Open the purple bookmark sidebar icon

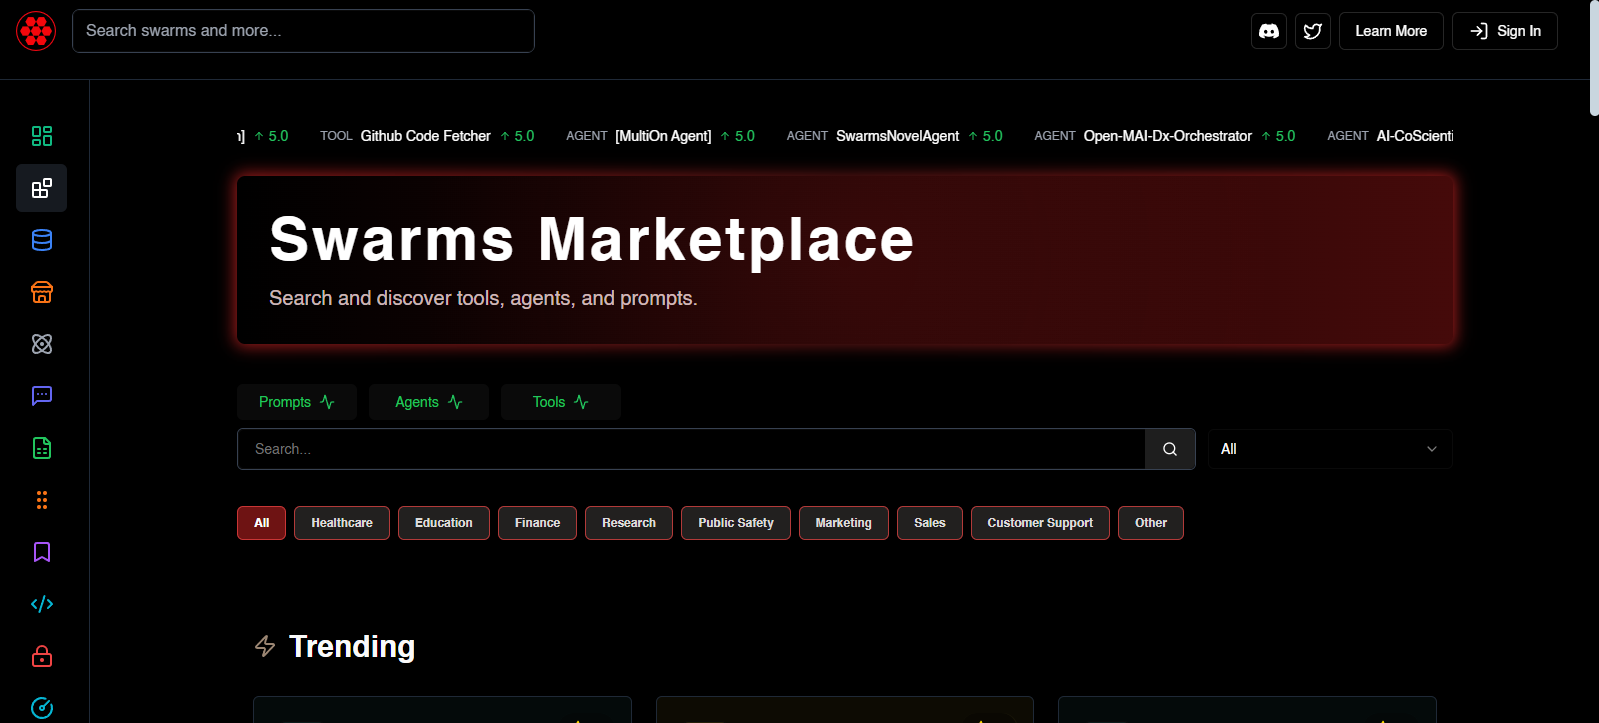point(42,552)
